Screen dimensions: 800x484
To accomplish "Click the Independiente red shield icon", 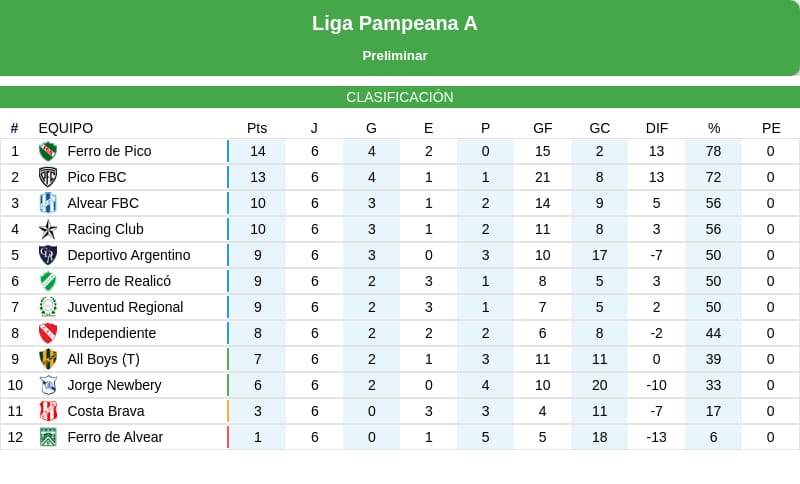I will (x=48, y=333).
